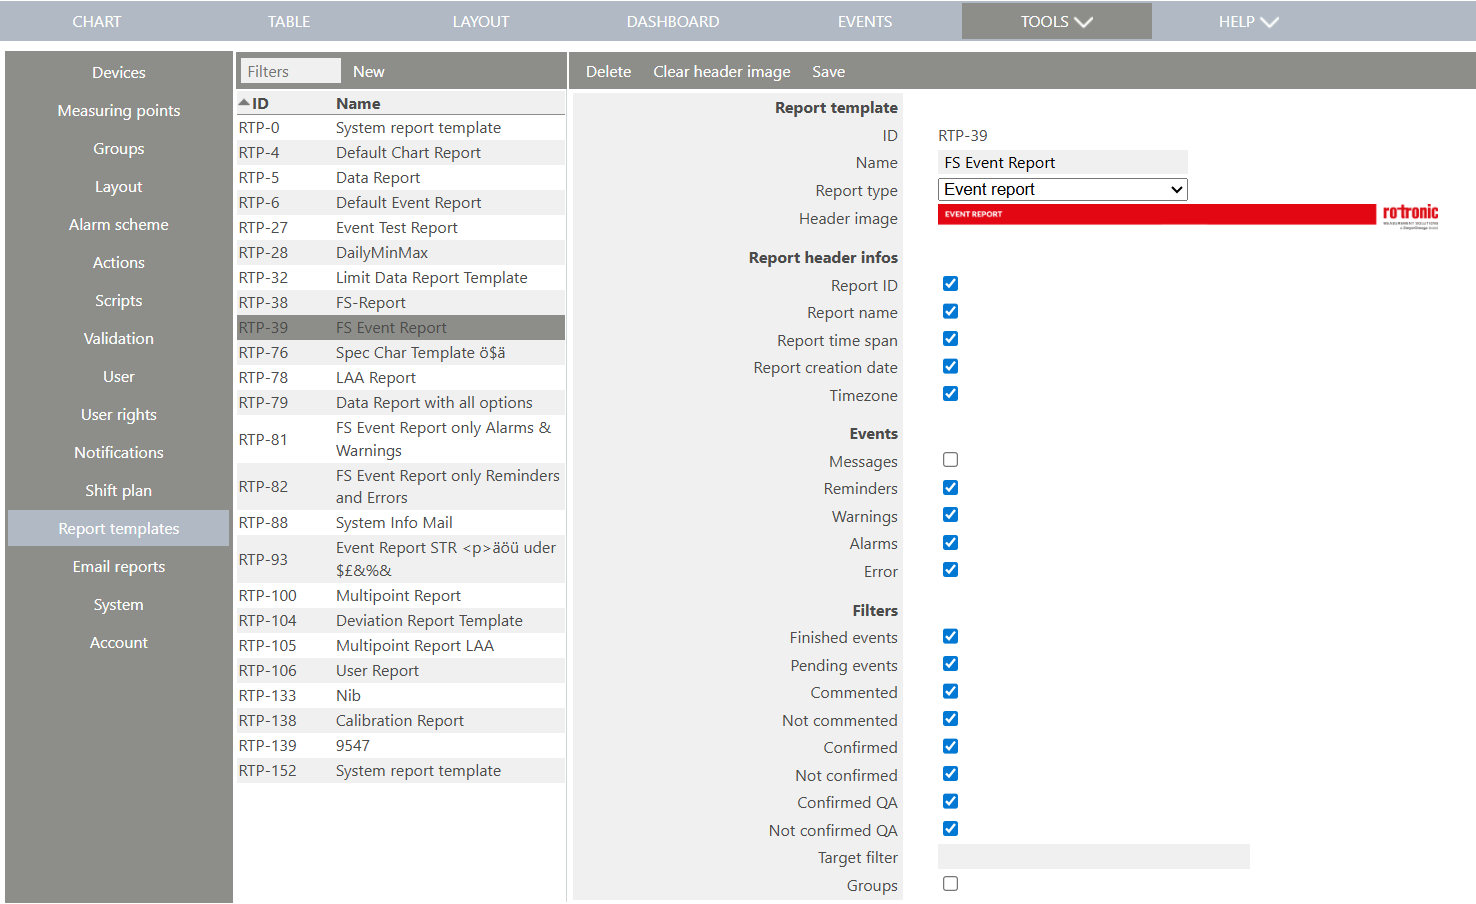This screenshot has height=904, width=1476.
Task: Click Clear header image
Action: point(722,71)
